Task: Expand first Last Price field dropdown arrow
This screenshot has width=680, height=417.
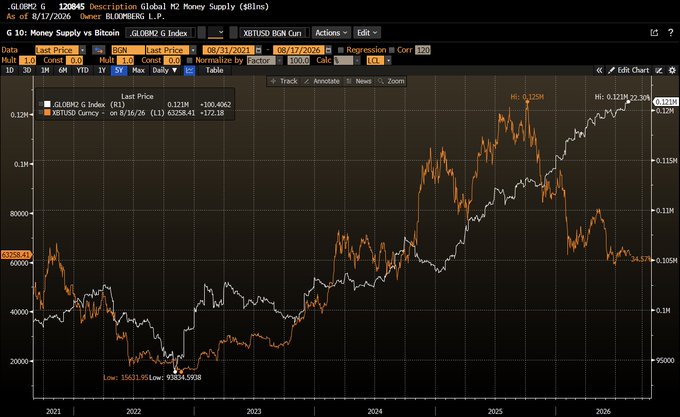Action: [83, 50]
